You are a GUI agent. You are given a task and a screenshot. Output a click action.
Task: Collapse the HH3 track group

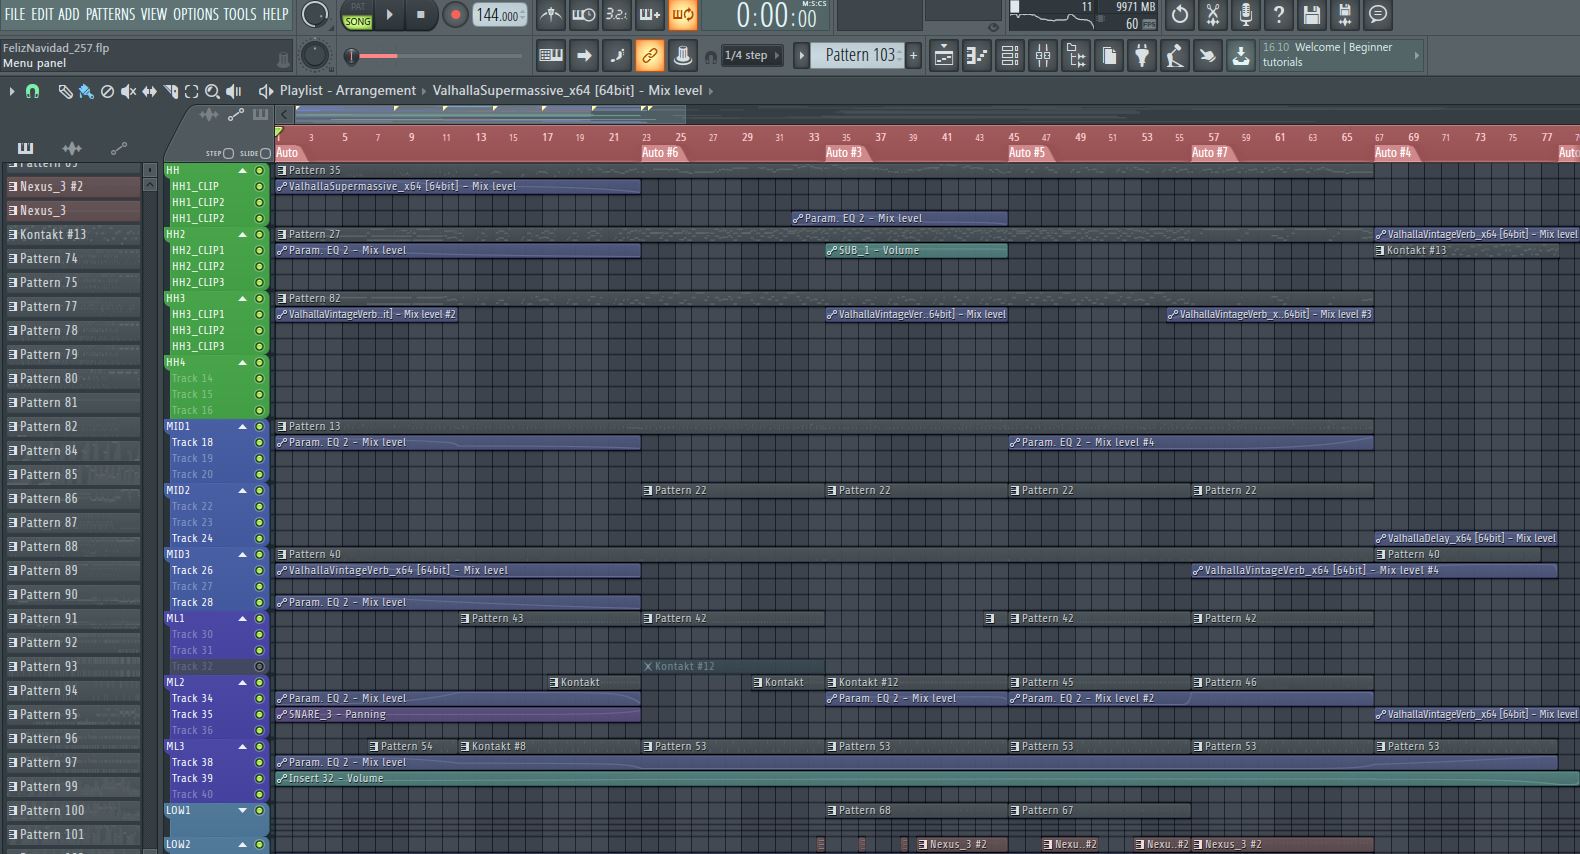pos(242,299)
